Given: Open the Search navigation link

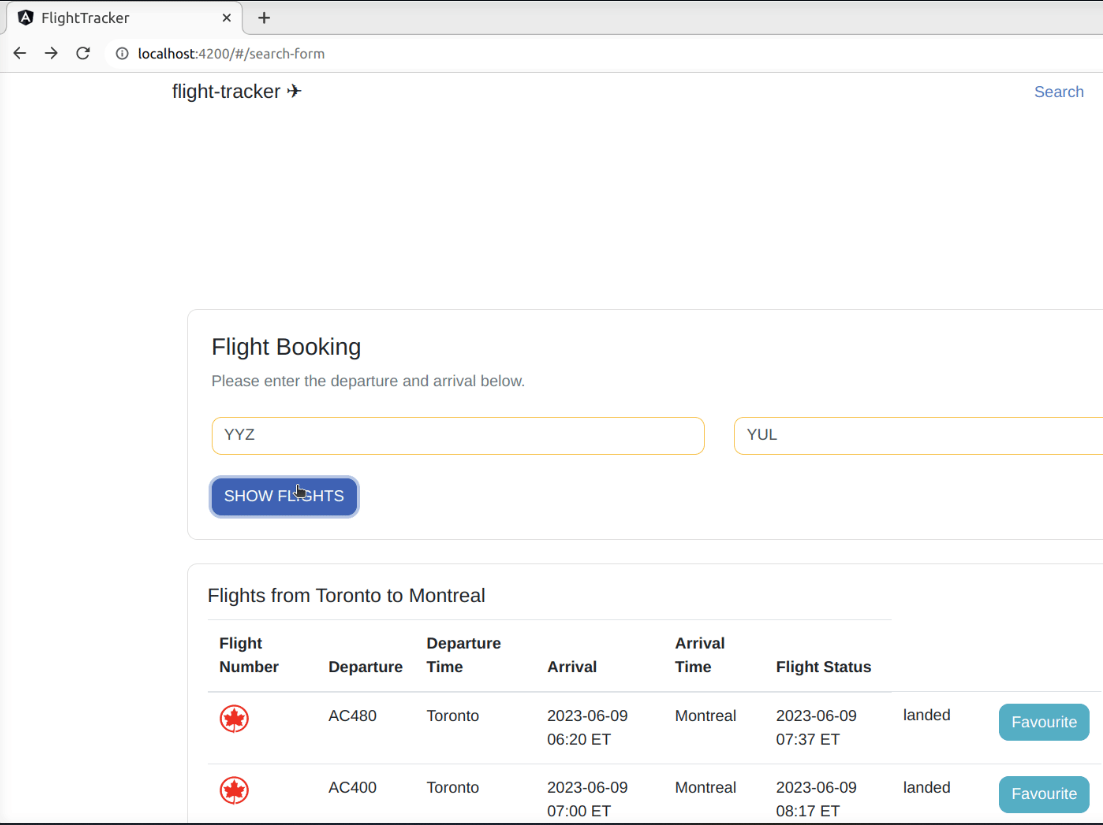Looking at the screenshot, I should pos(1058,92).
